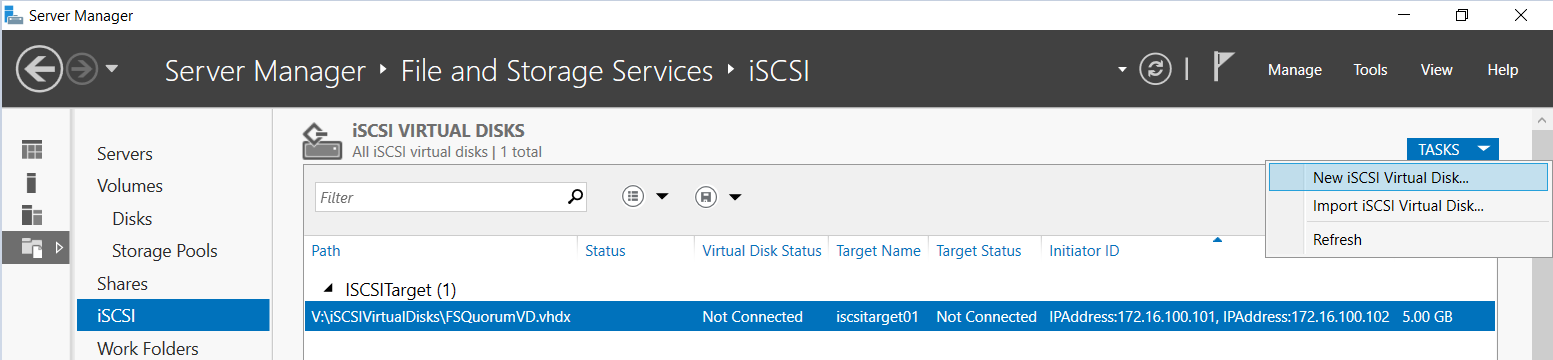Select Disks in the side menu

pos(132,219)
